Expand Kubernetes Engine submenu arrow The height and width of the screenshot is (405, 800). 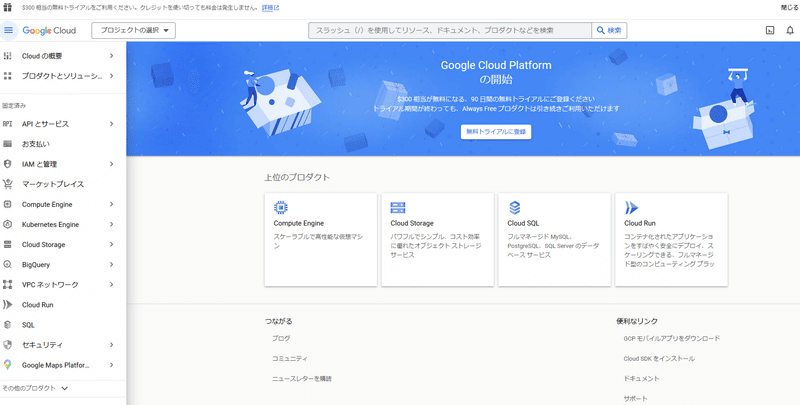112,224
